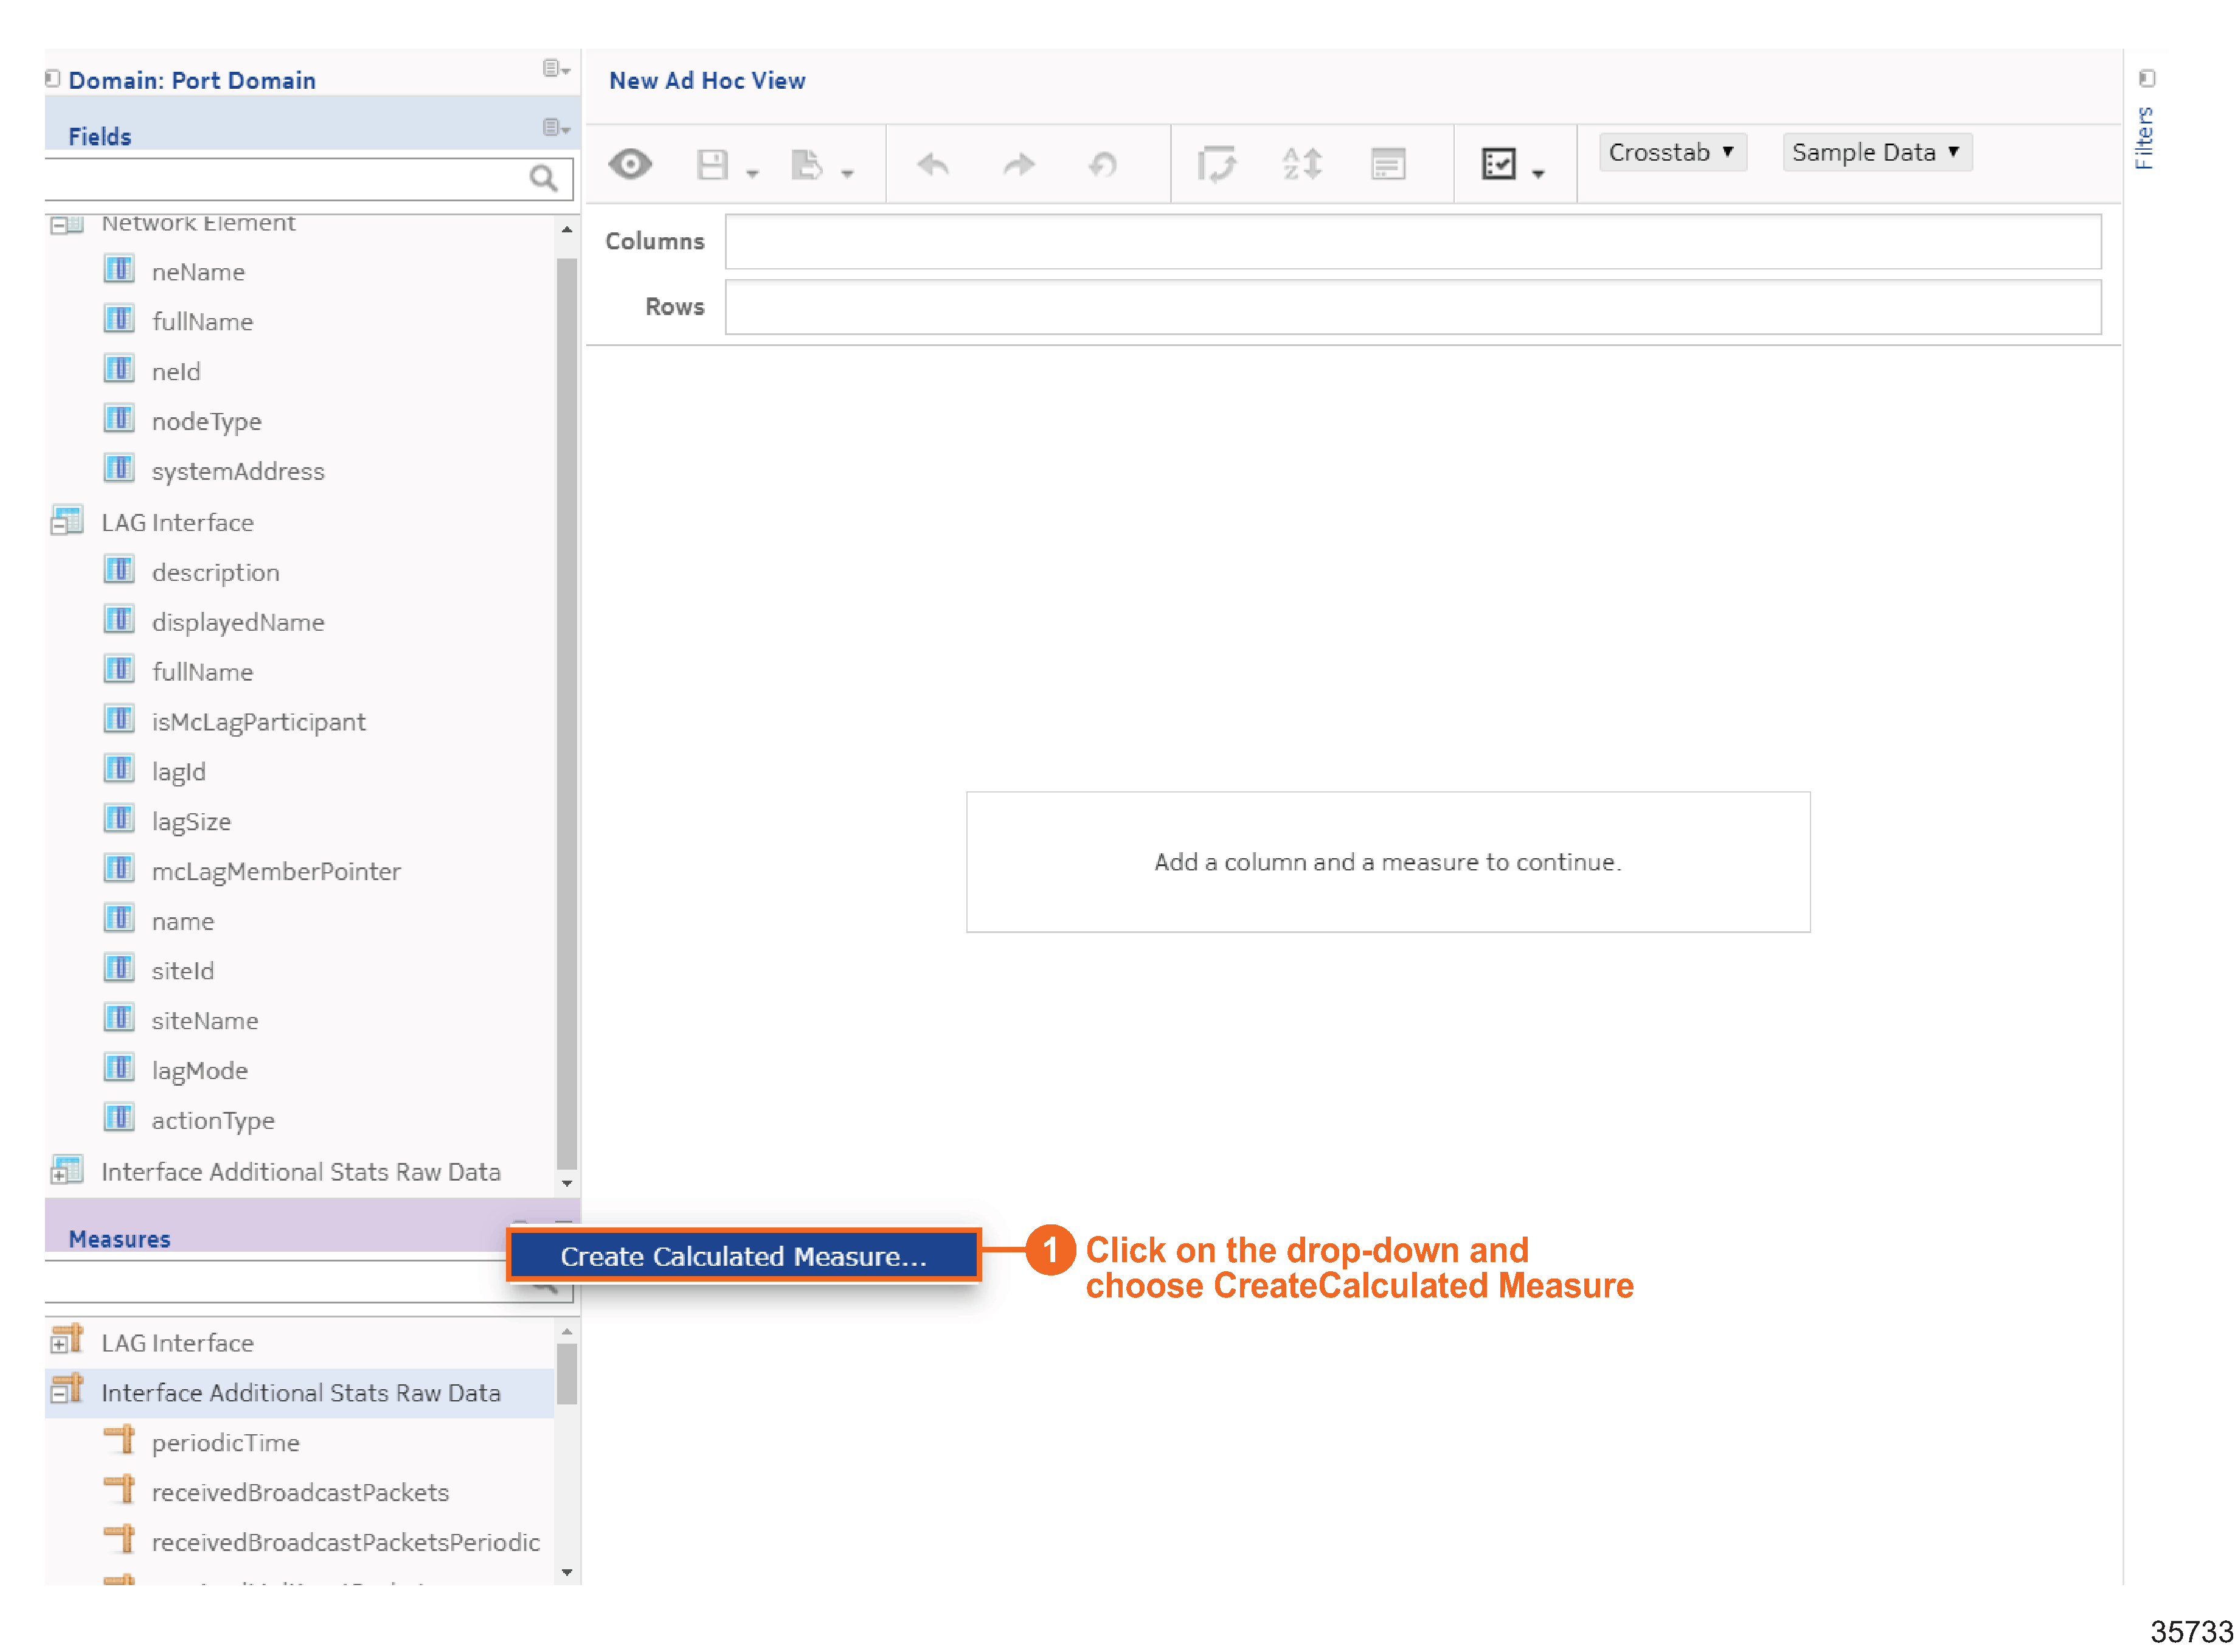Click the Undo All icon
This screenshot has height=1652, width=2235.
1103,164
